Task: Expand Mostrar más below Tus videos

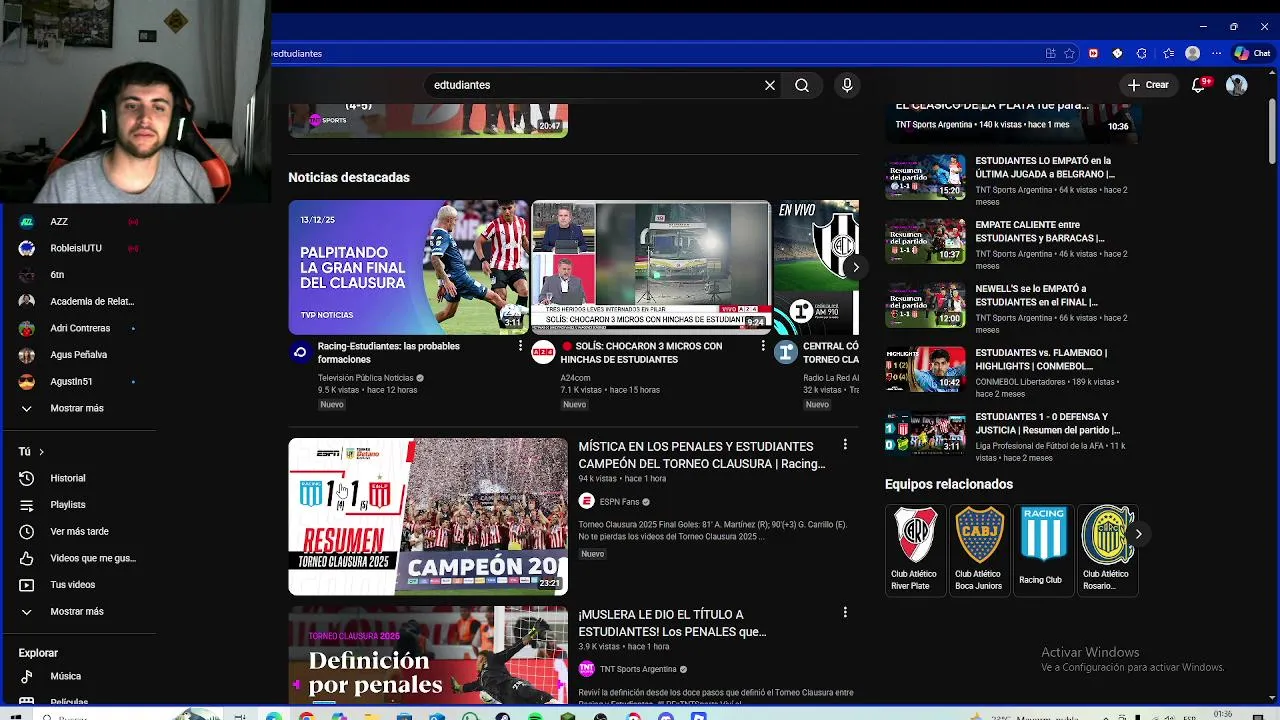Action: 79,611
